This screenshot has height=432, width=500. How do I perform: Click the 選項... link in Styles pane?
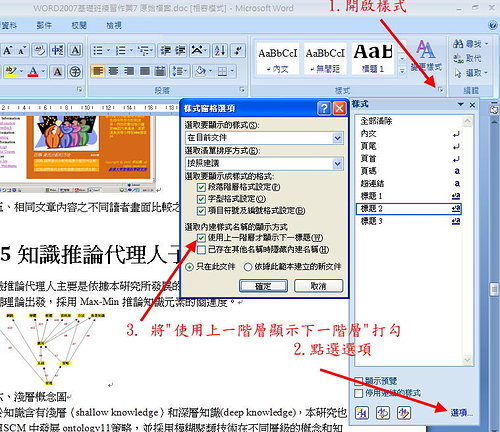pyautogui.click(x=462, y=413)
